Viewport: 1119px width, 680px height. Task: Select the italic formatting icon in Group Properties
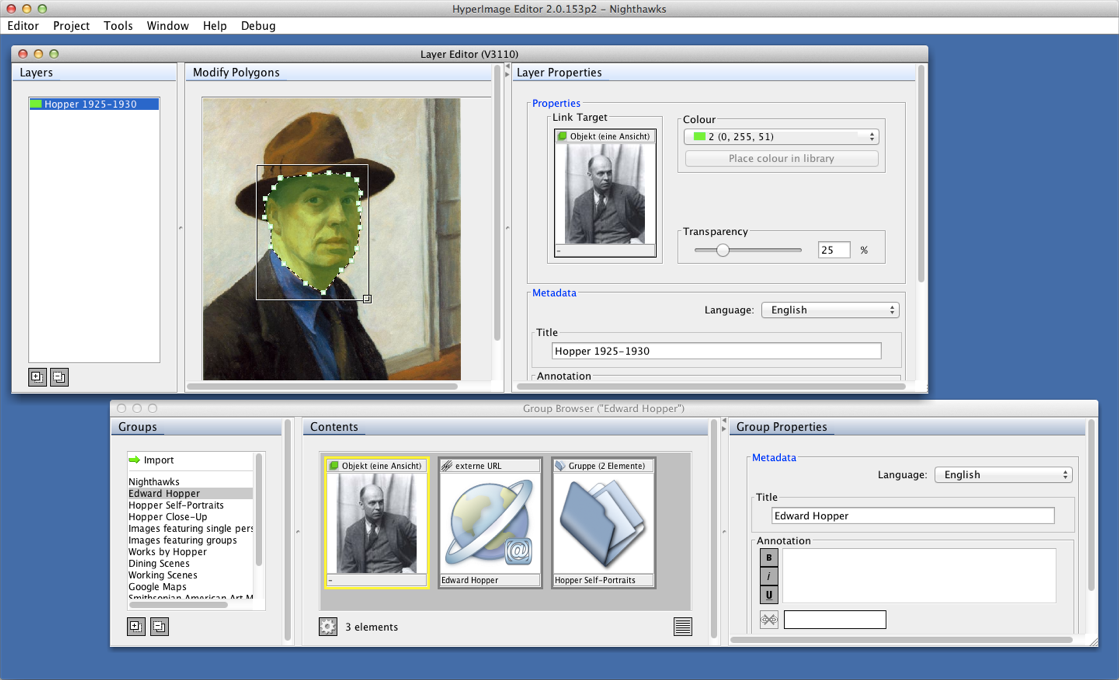[x=768, y=576]
